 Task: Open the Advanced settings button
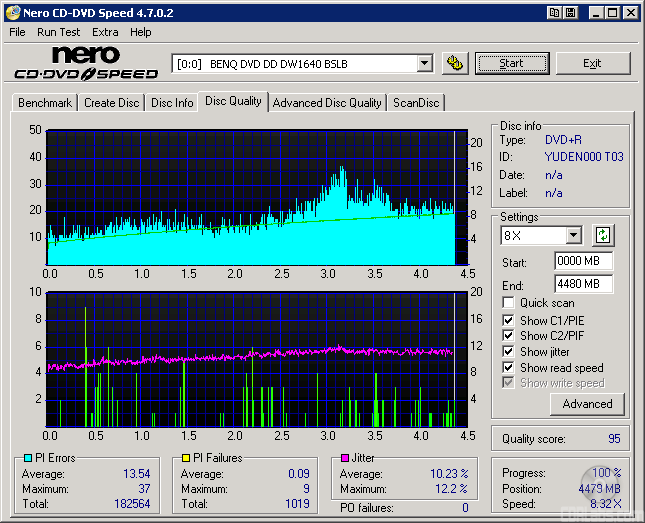pos(587,404)
